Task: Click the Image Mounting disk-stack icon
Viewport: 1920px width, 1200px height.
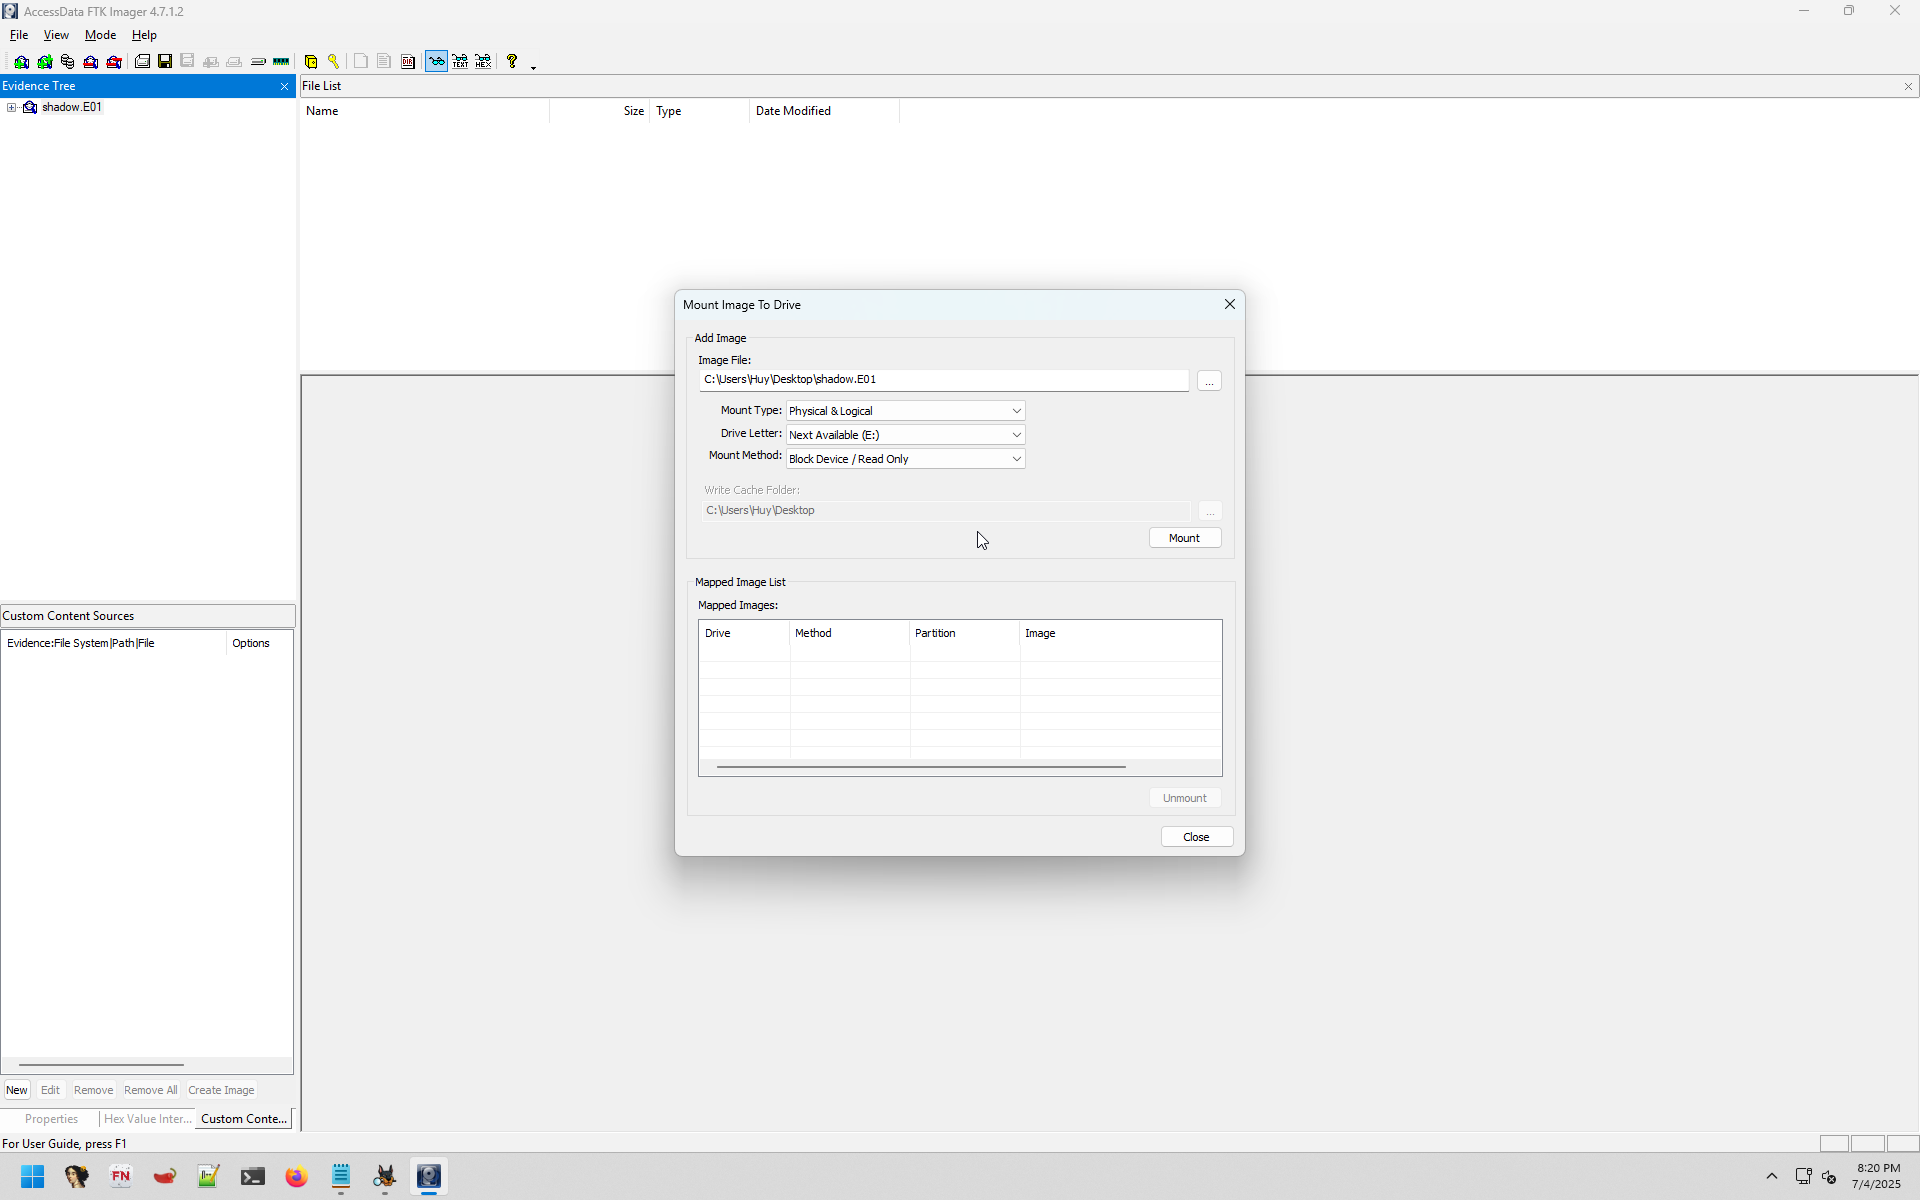Action: (x=68, y=62)
